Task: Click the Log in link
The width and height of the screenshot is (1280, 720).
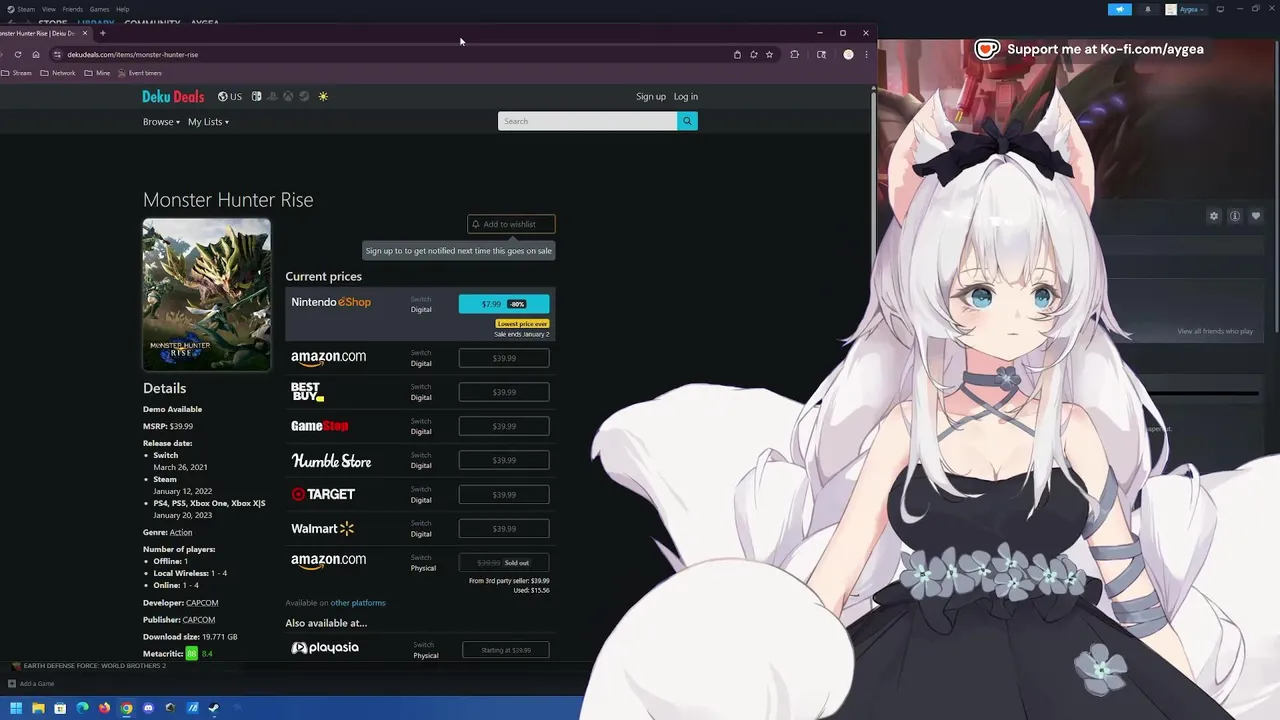Action: [x=686, y=97]
